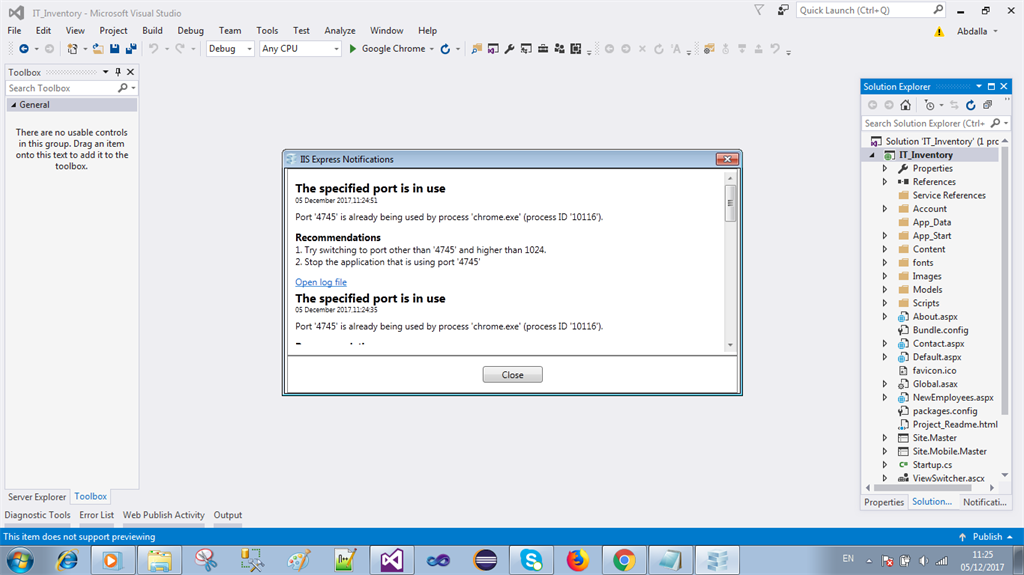Switch to the Error List tab
This screenshot has height=575, width=1024.
tap(96, 515)
